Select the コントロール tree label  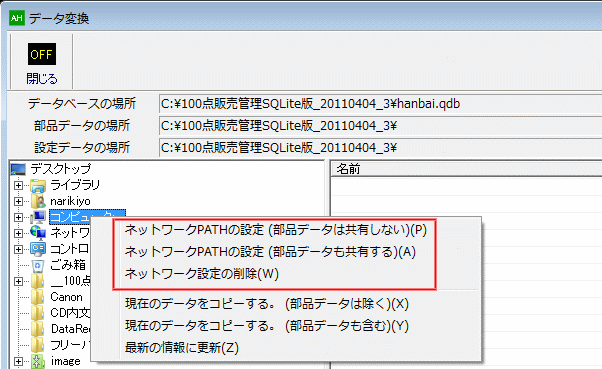(70, 249)
